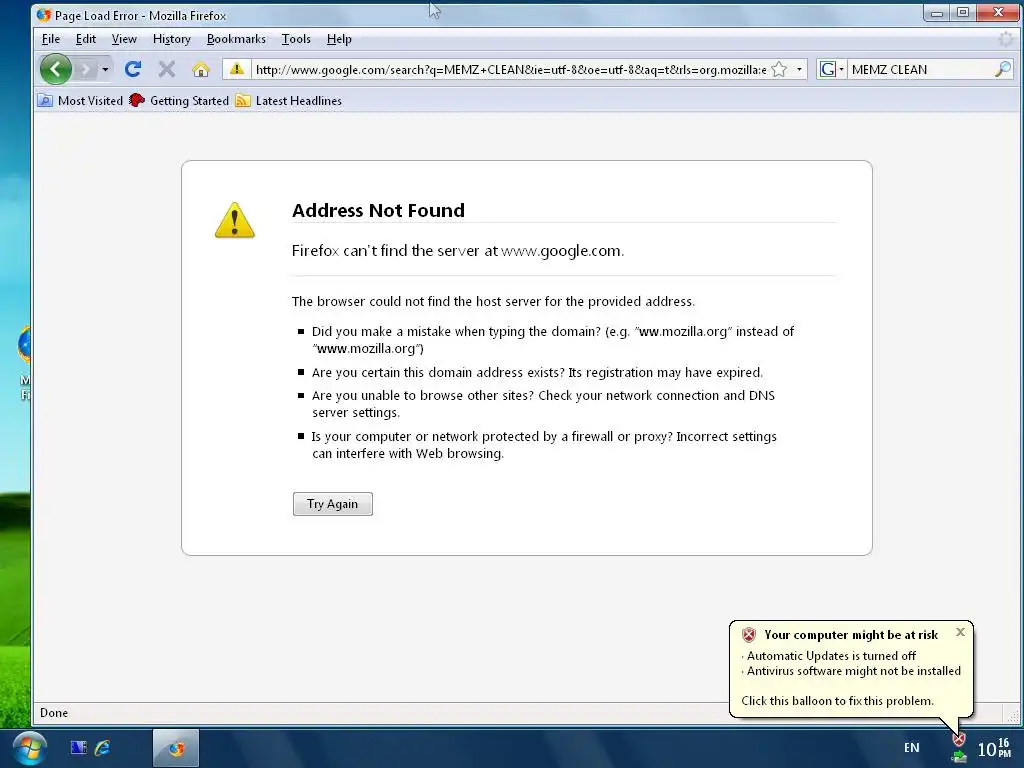Click 'Firefox can't find the server' text
The width and height of the screenshot is (1024, 768).
(x=458, y=251)
